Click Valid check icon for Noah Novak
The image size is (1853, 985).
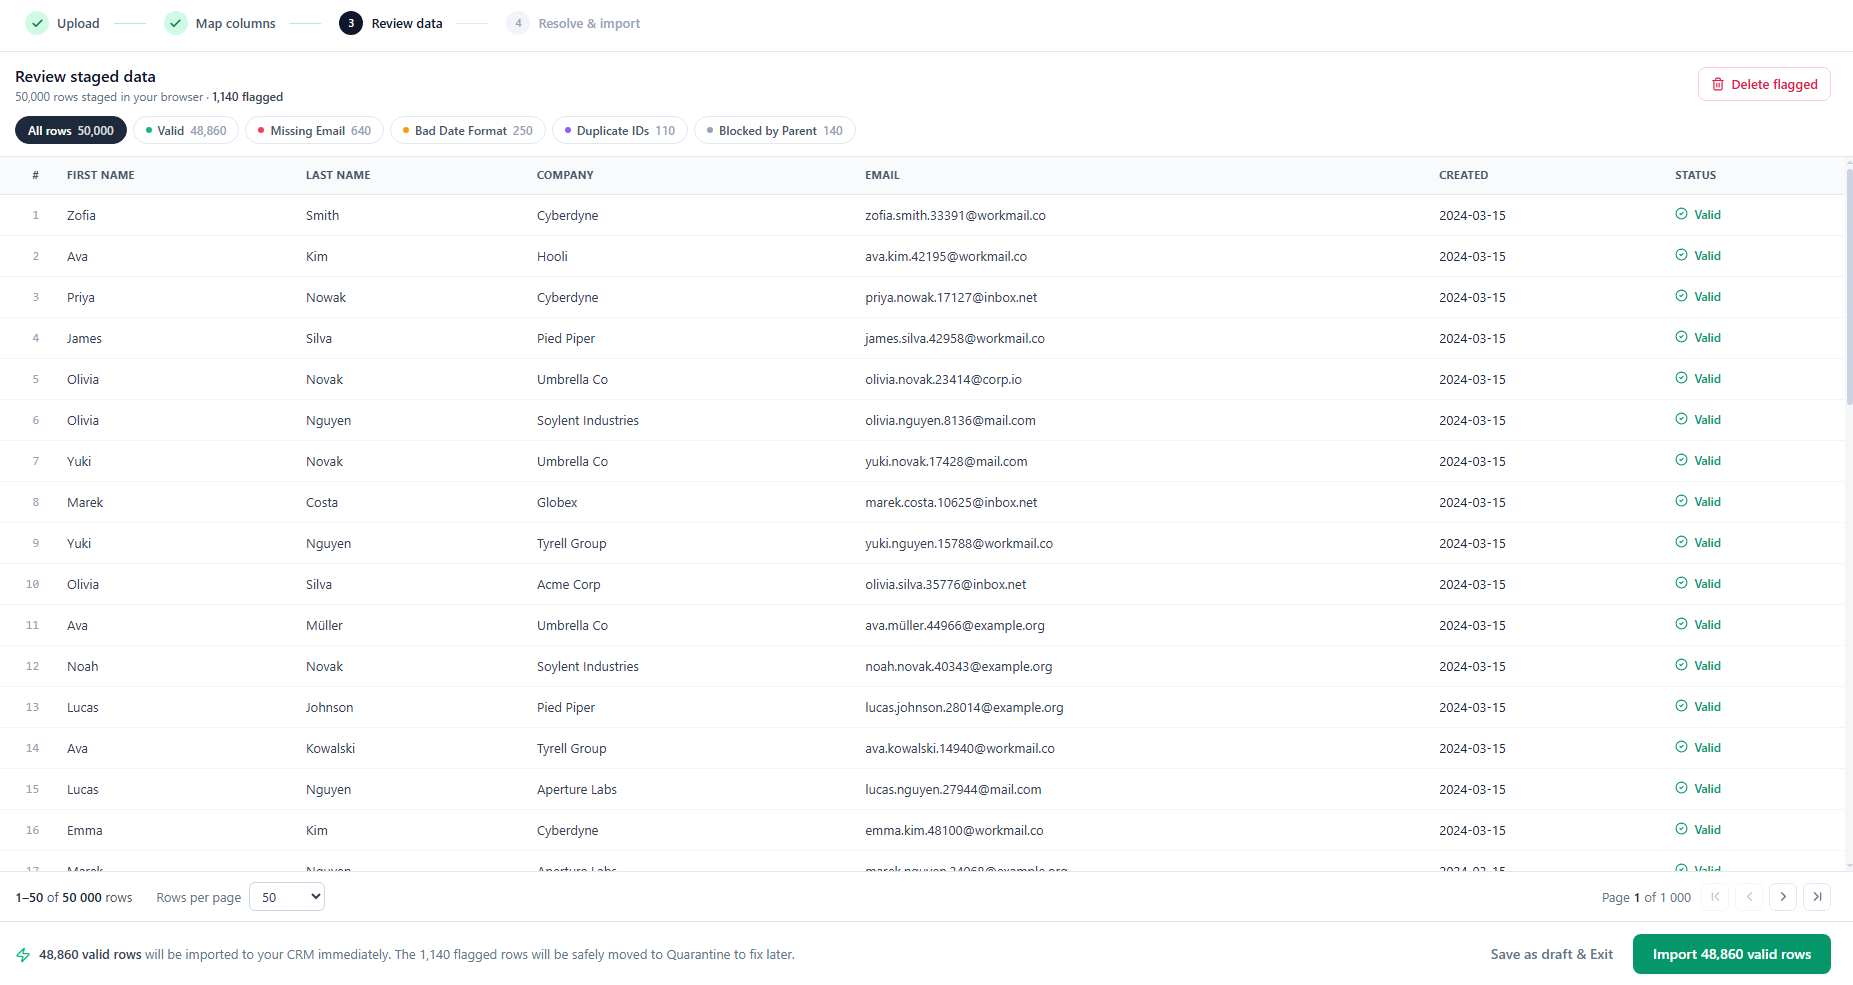1681,665
